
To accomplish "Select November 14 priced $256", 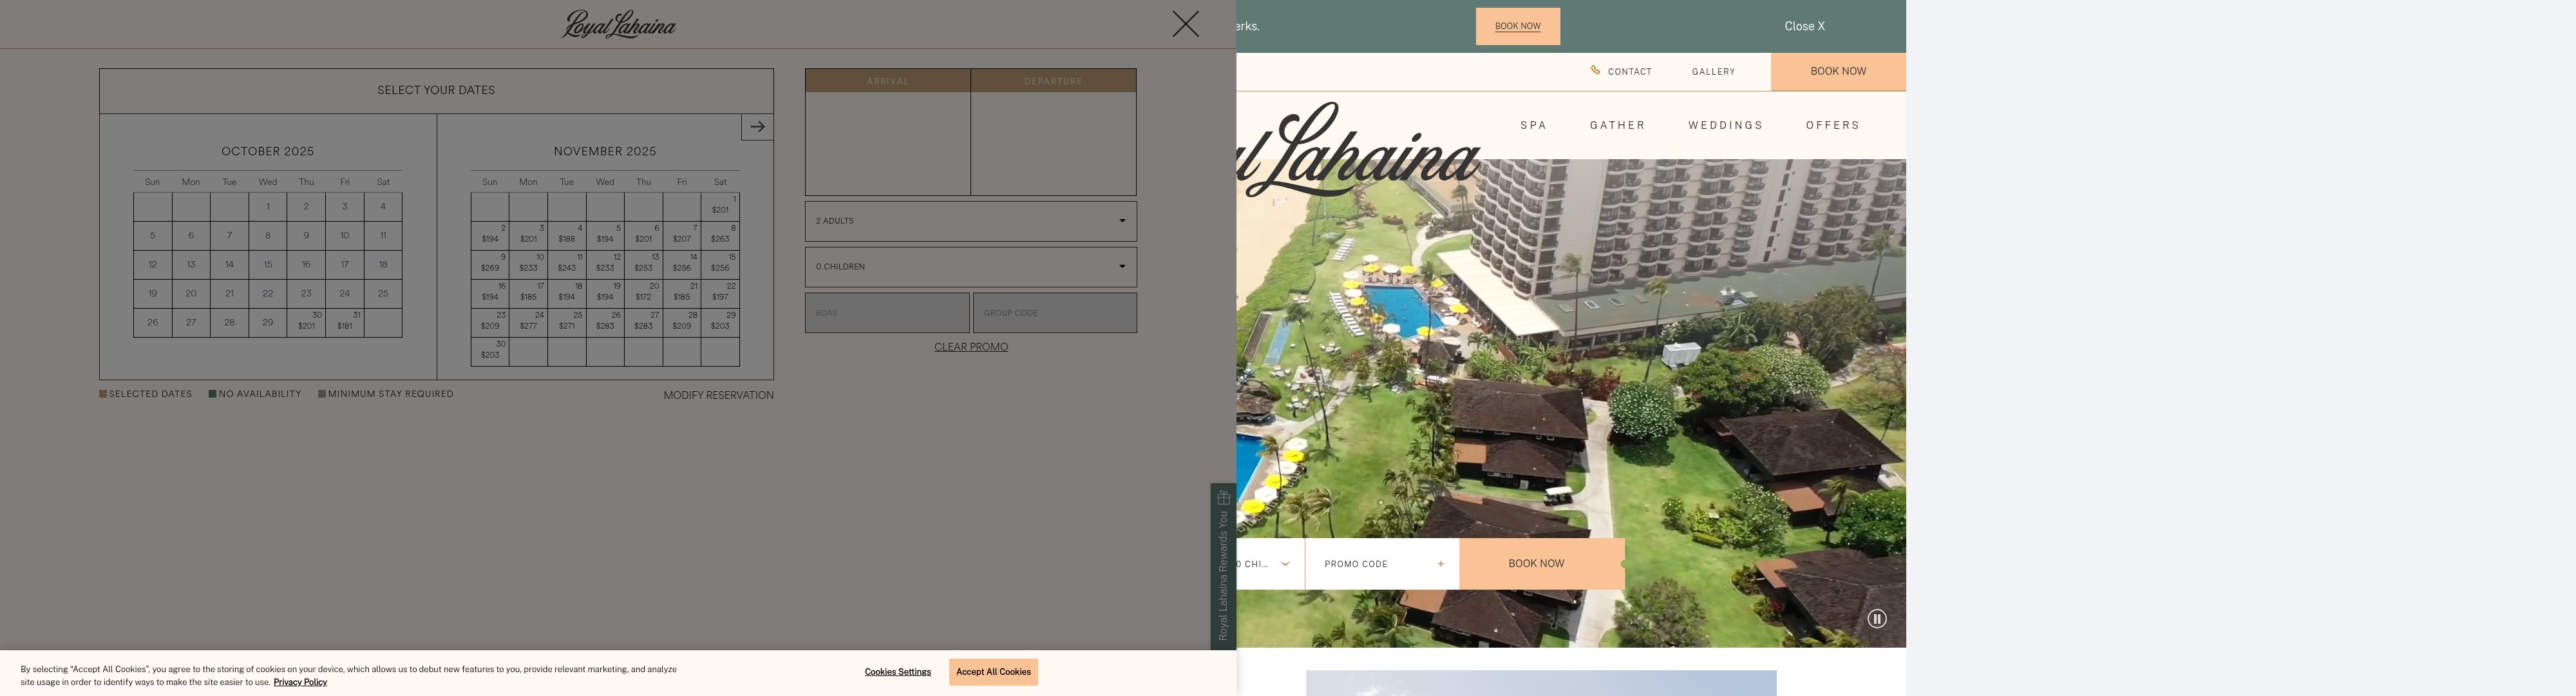I will pyautogui.click(x=682, y=264).
